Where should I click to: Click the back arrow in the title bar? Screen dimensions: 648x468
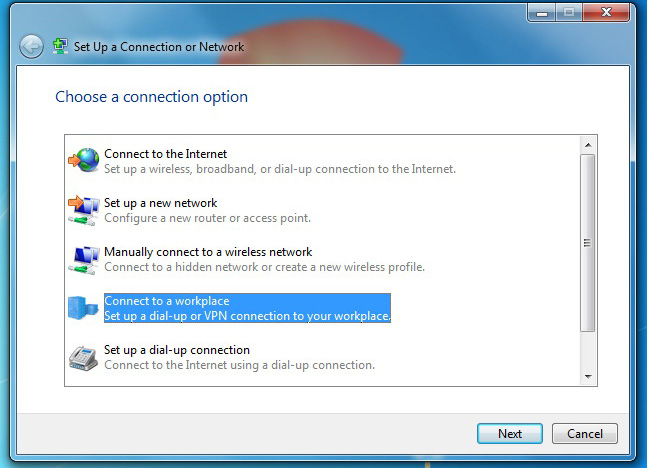tap(31, 47)
